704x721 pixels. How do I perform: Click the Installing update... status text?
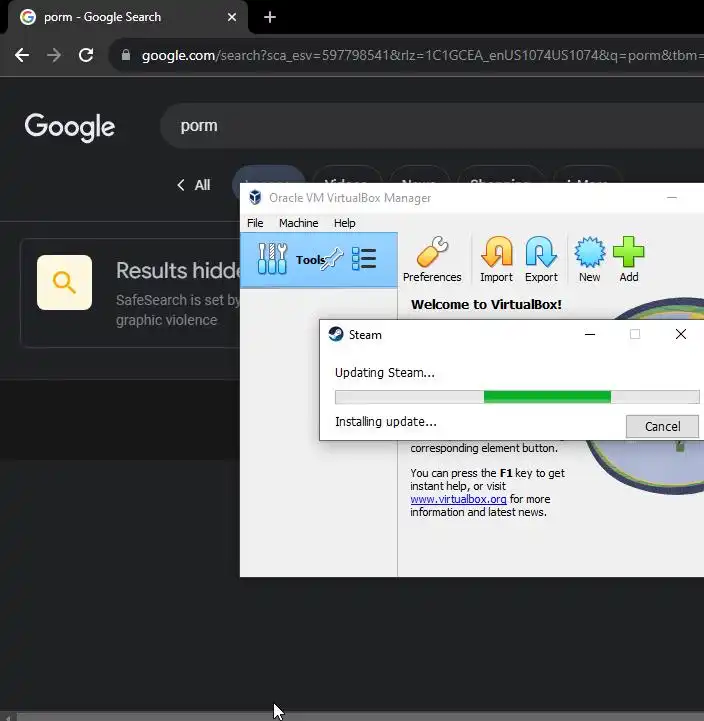[386, 422]
